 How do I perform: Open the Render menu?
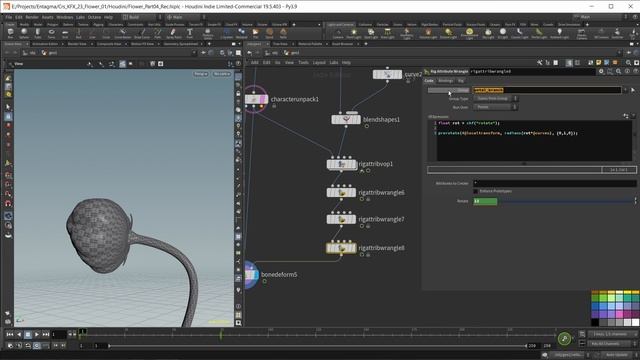point(32,17)
